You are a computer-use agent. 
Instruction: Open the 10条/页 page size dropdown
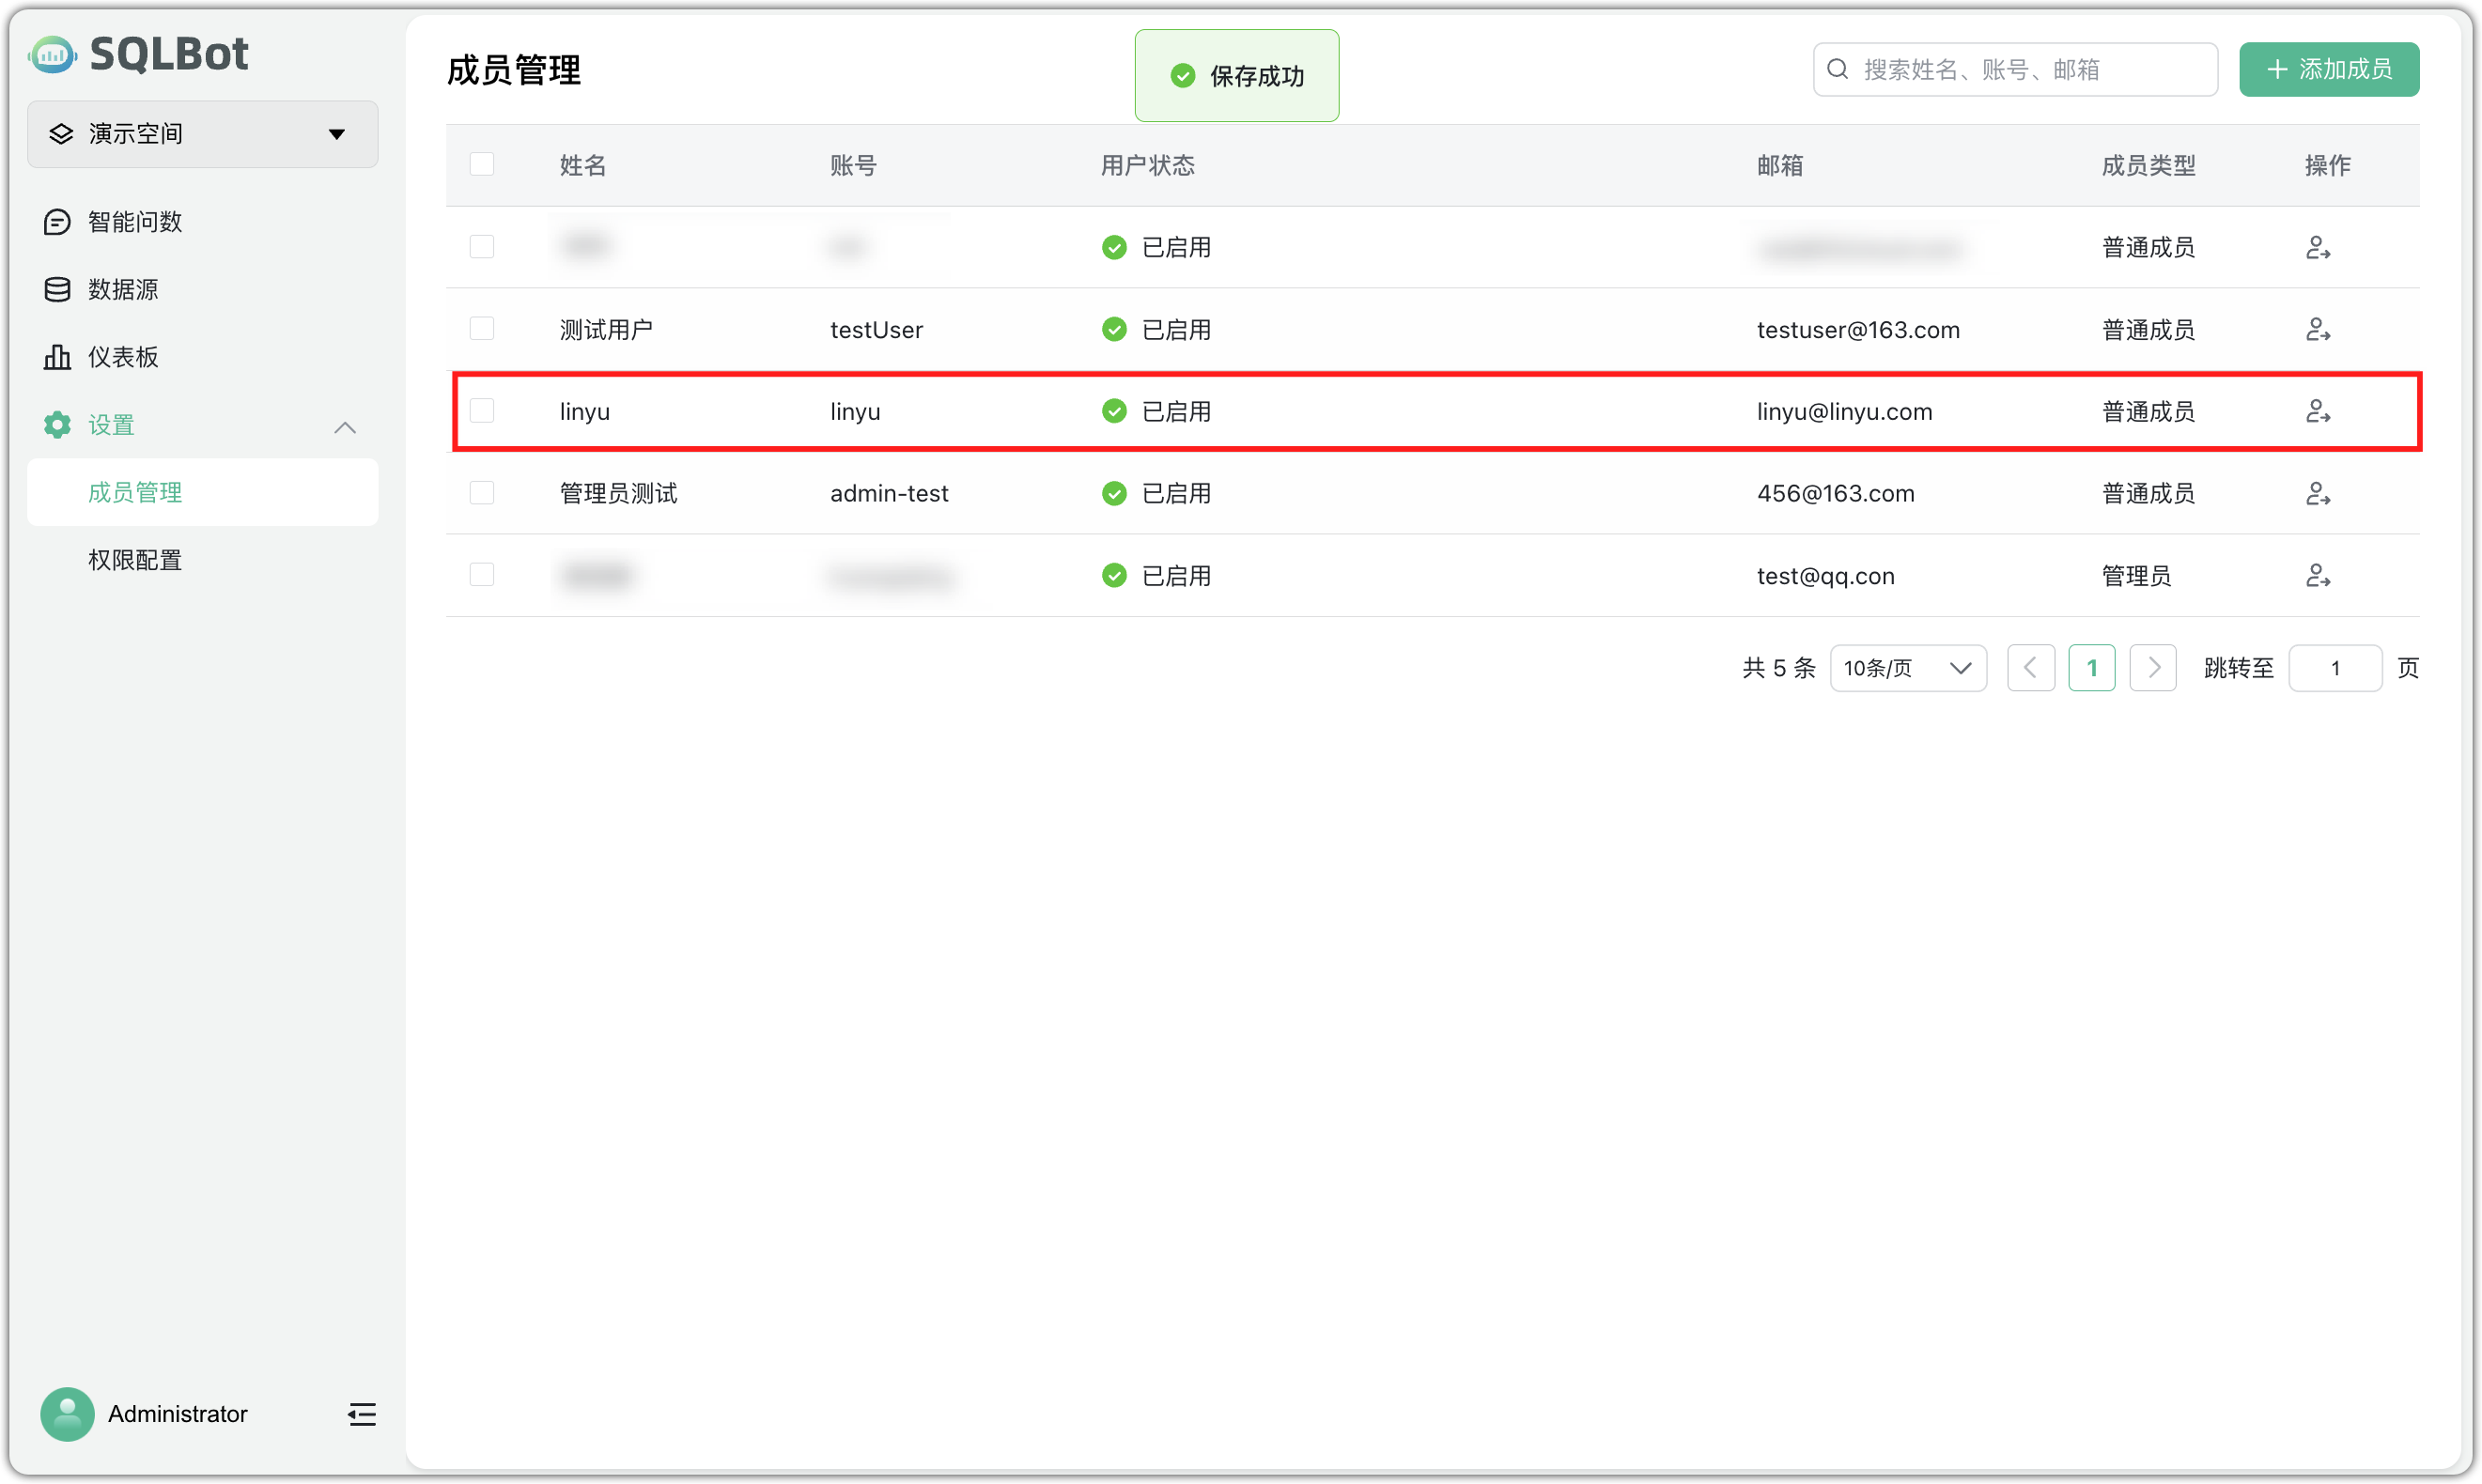point(1907,668)
